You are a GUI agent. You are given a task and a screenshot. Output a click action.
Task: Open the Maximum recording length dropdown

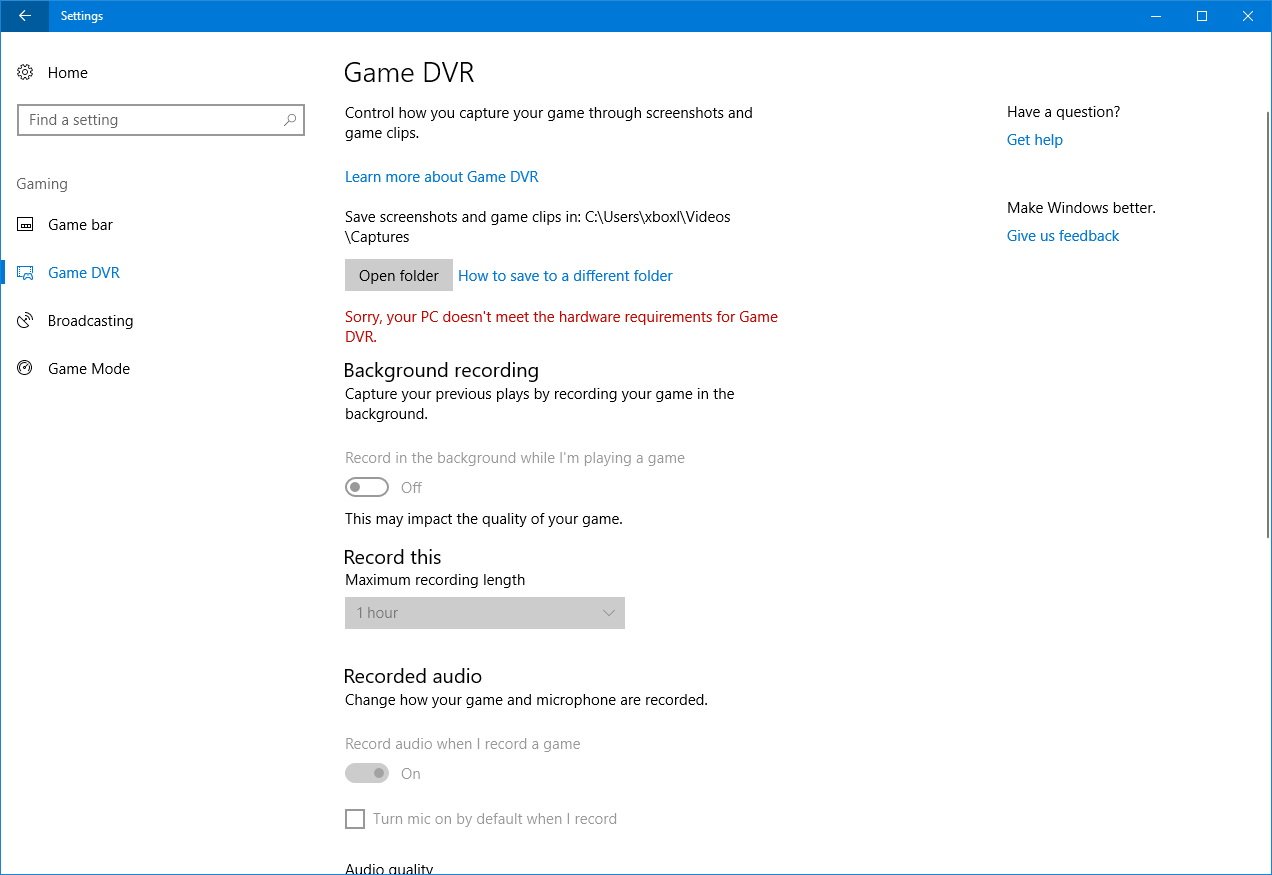click(484, 613)
